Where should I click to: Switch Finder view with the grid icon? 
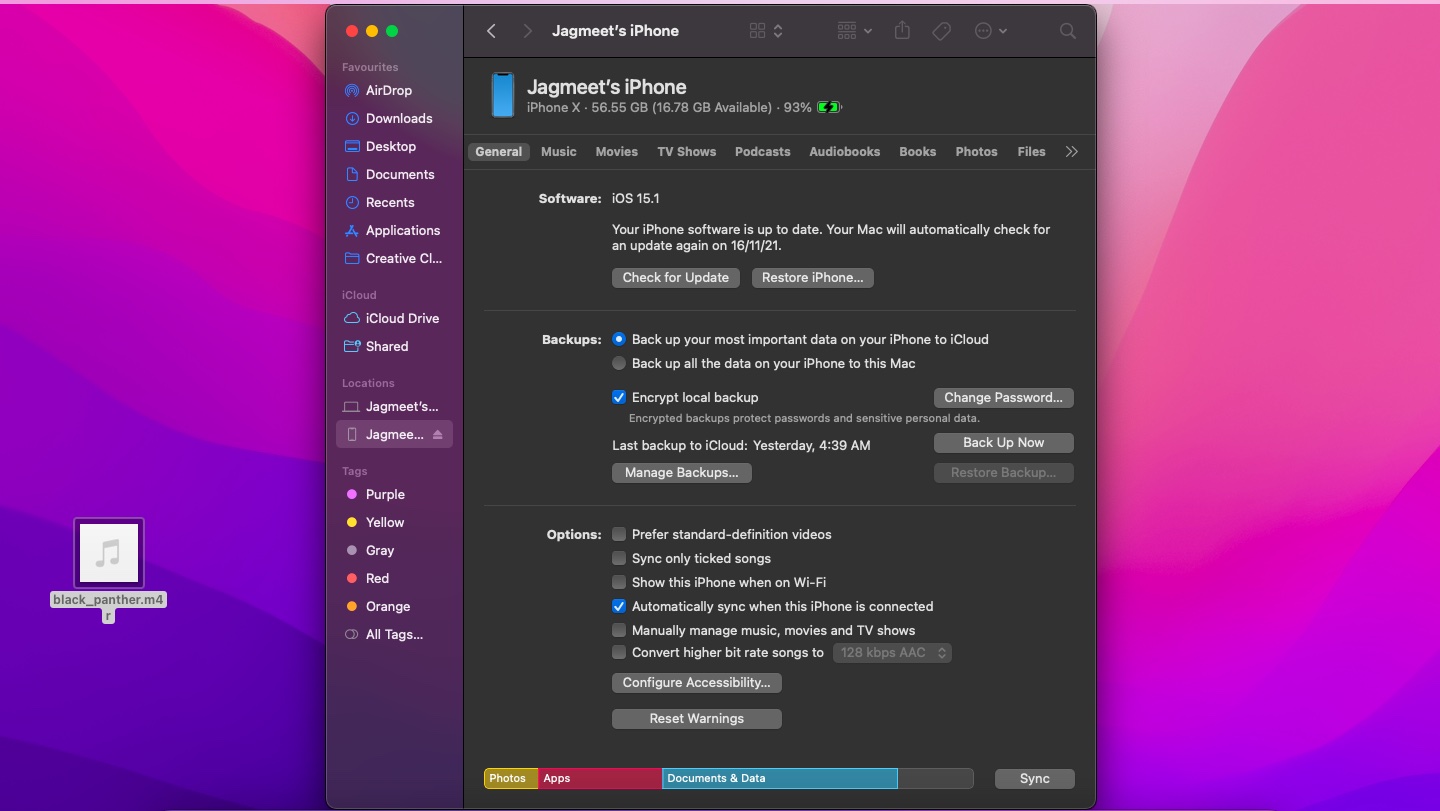pyautogui.click(x=766, y=31)
